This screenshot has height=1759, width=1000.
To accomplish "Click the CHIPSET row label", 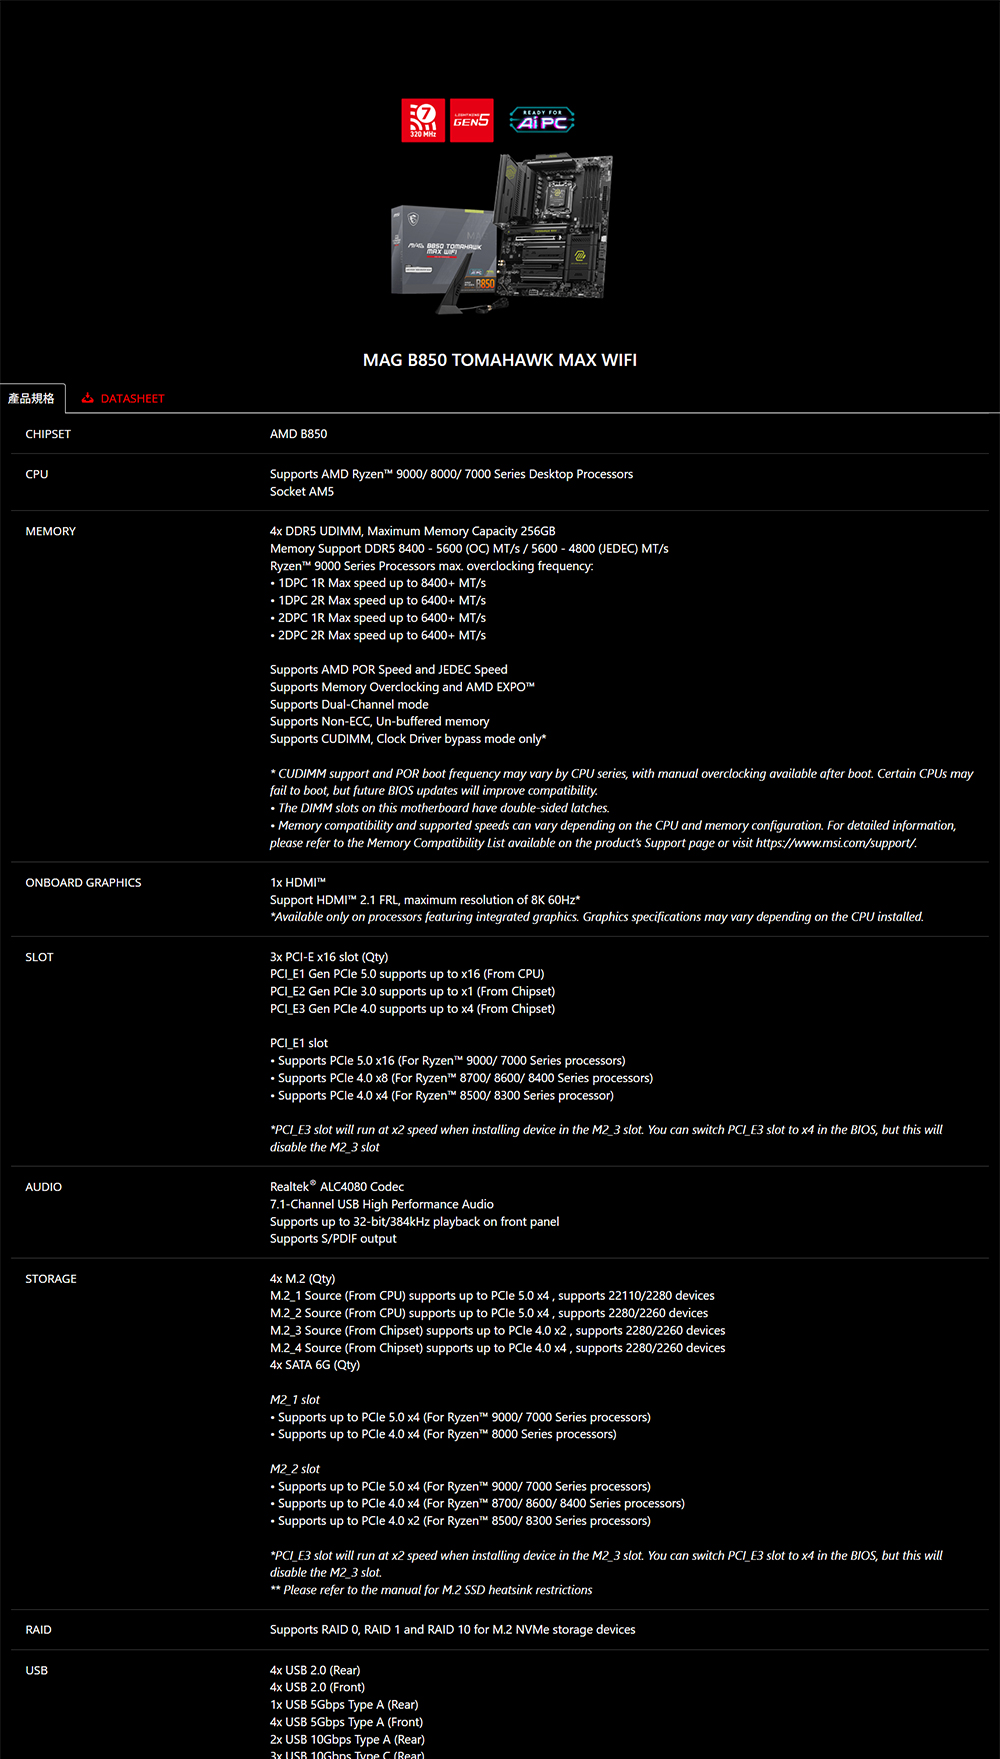I will tap(48, 434).
